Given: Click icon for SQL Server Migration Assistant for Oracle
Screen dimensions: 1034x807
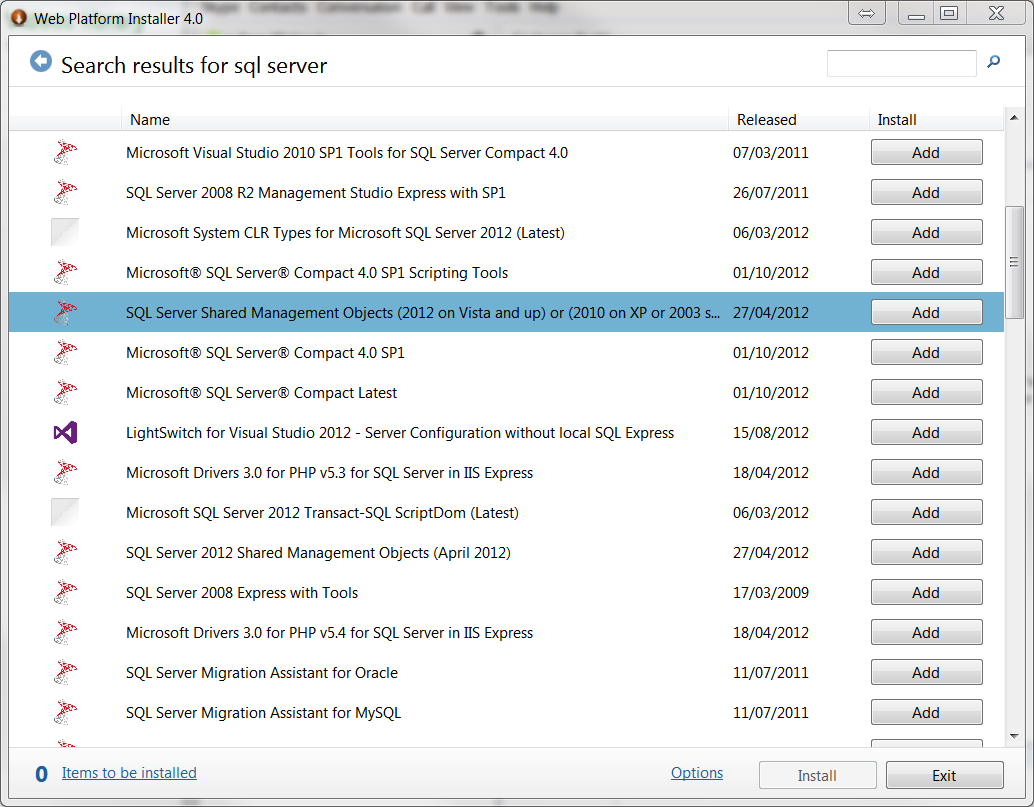Looking at the screenshot, I should [65, 673].
